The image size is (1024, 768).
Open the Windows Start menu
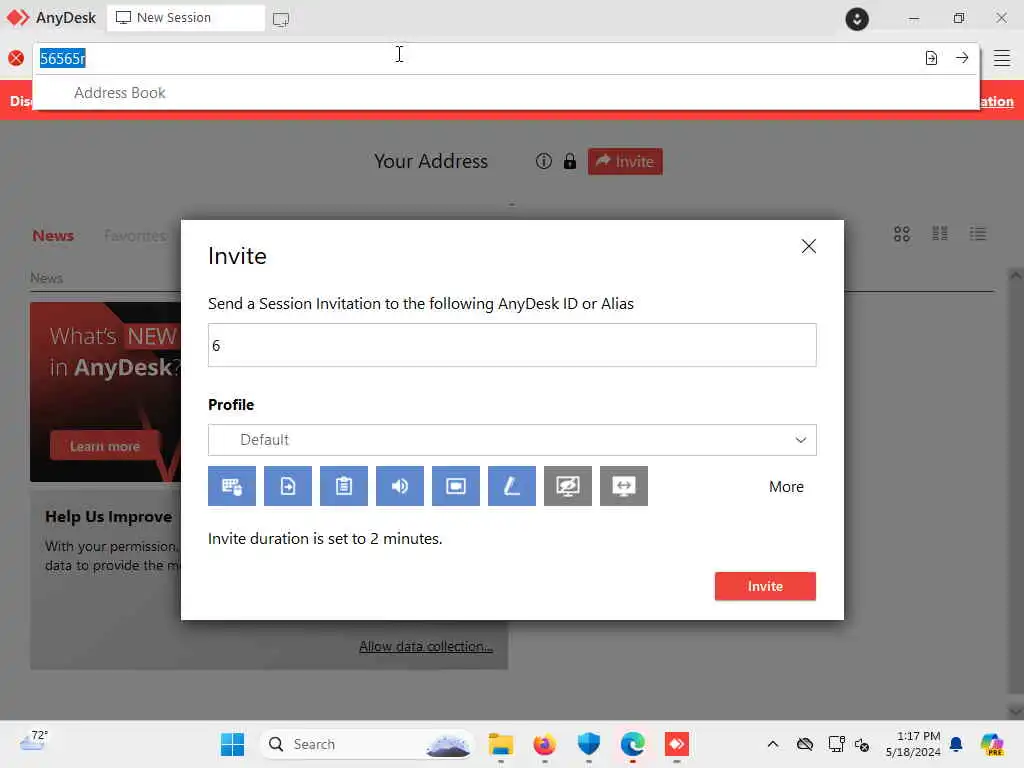click(232, 744)
